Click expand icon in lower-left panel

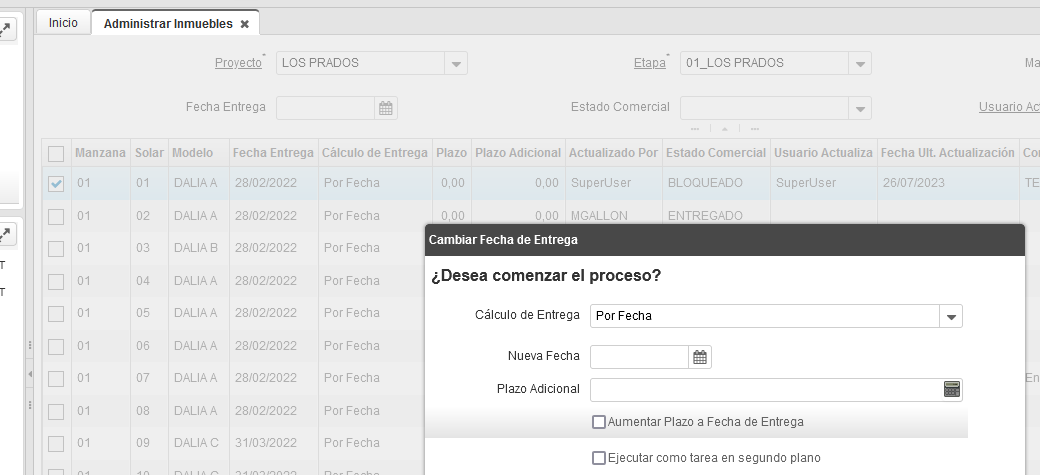(x=5, y=235)
